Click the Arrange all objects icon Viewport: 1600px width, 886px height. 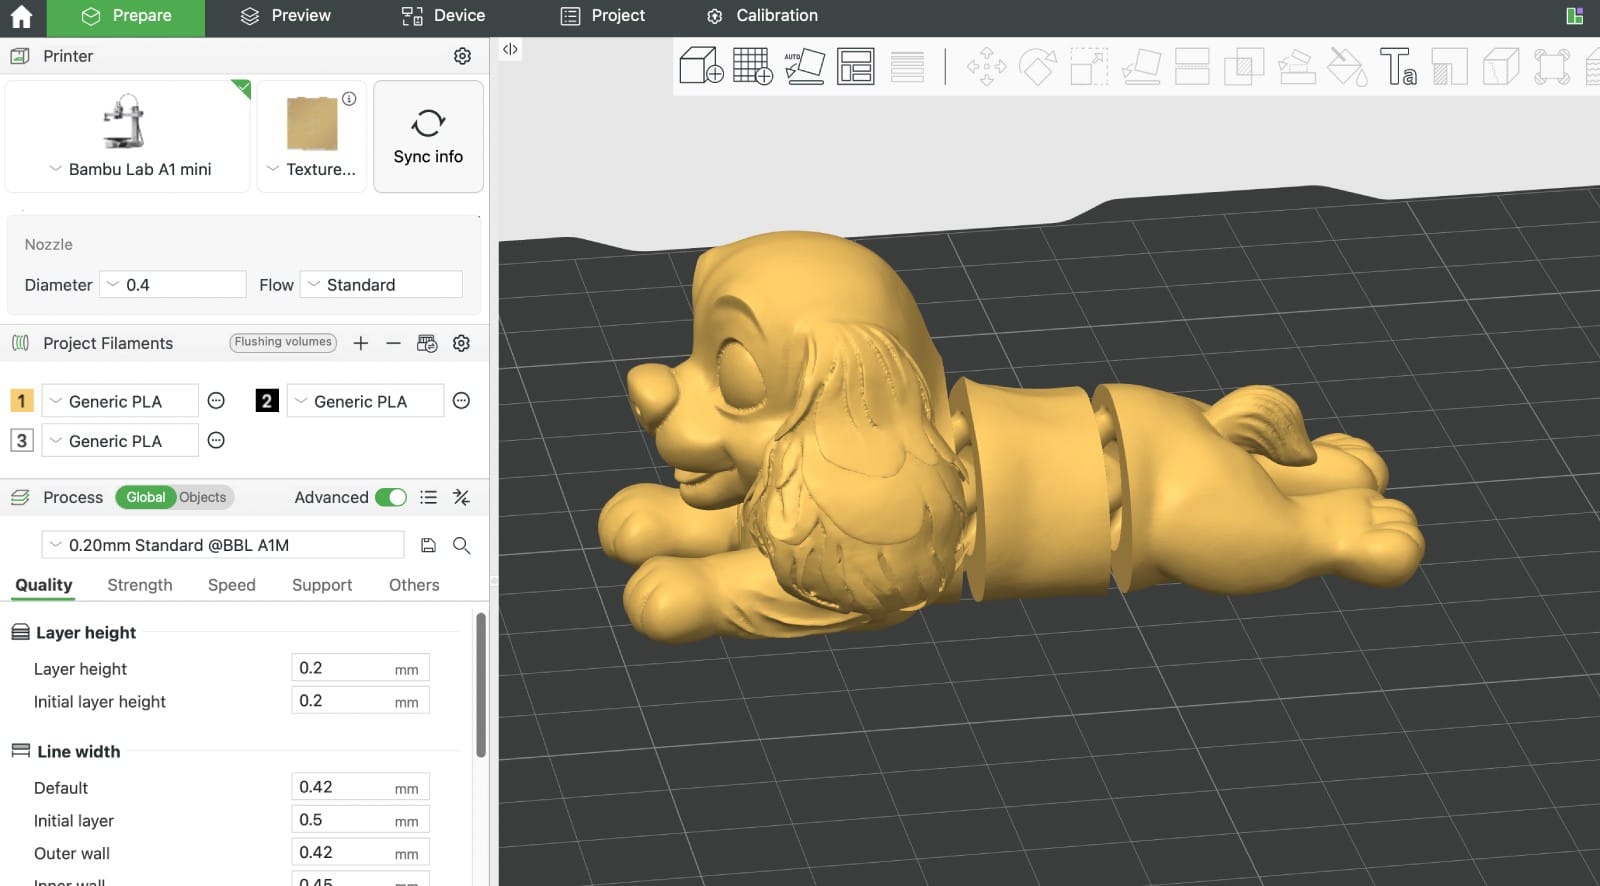855,67
